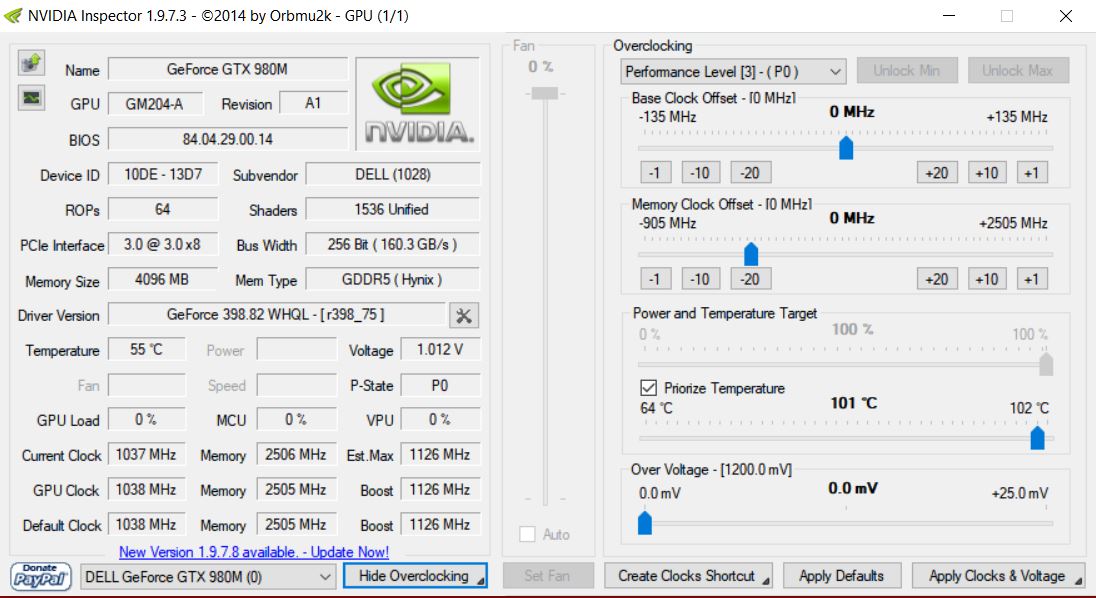Click Hide Overclocking button

[x=414, y=576]
